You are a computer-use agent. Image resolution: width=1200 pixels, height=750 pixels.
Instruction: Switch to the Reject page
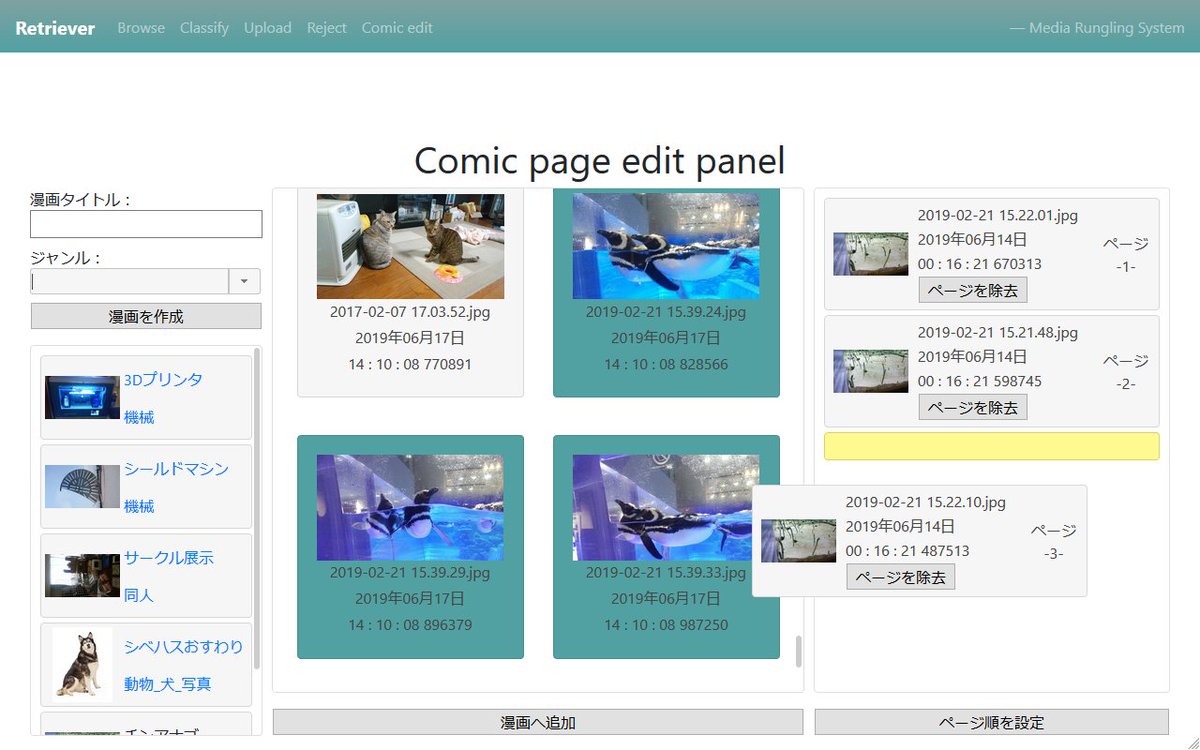[x=327, y=28]
